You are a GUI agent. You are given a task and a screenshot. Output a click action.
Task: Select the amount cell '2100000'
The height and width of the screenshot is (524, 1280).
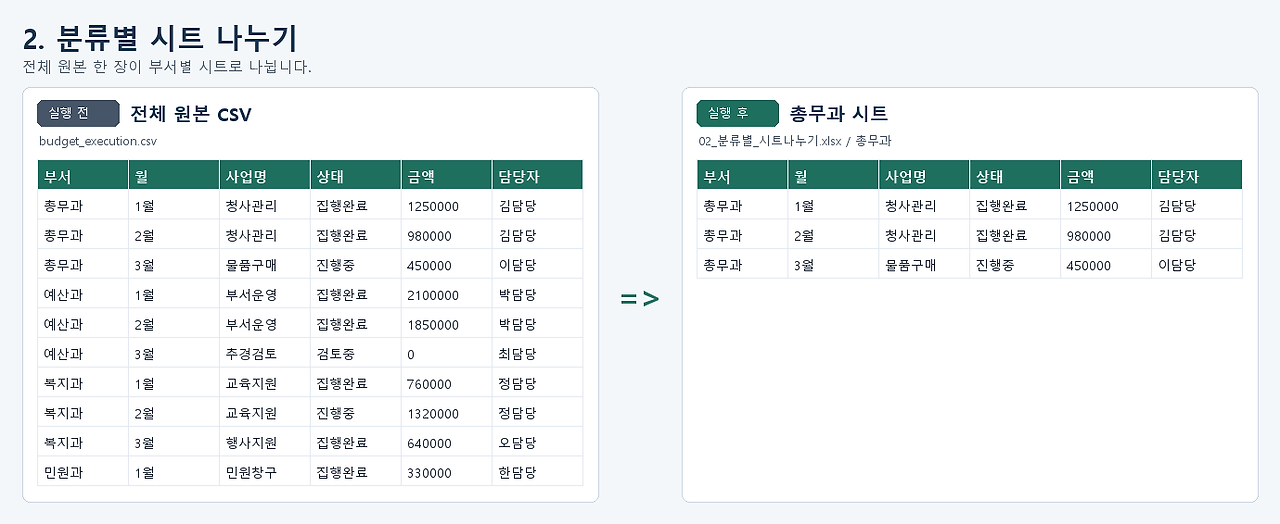tap(447, 295)
